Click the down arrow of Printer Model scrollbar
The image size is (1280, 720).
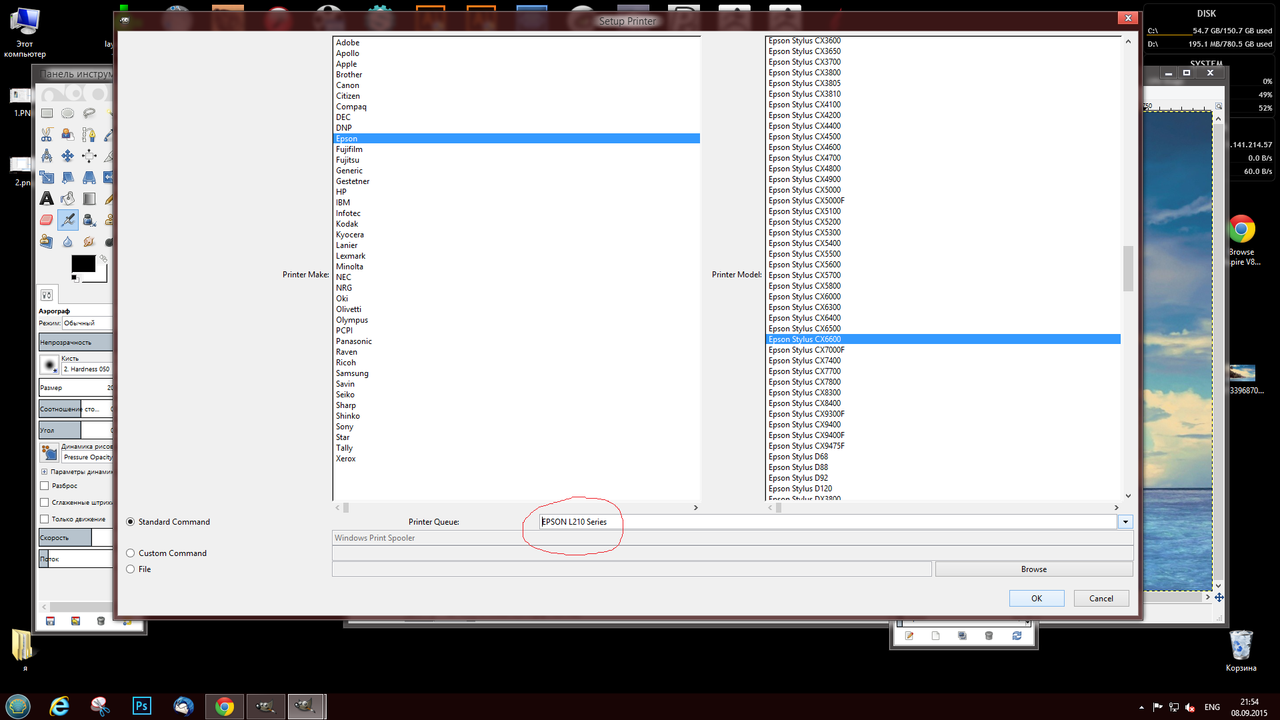(1128, 495)
